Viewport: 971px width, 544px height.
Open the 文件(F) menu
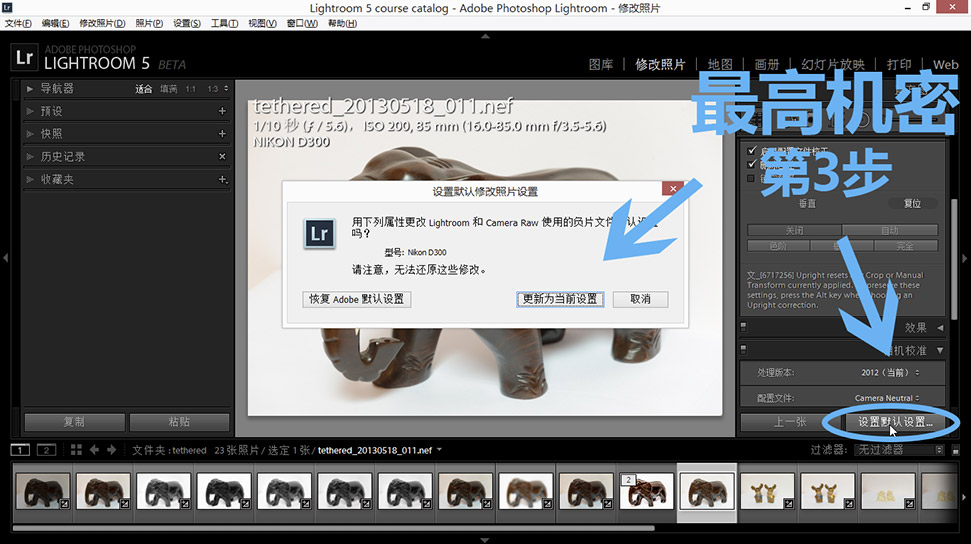[18, 24]
